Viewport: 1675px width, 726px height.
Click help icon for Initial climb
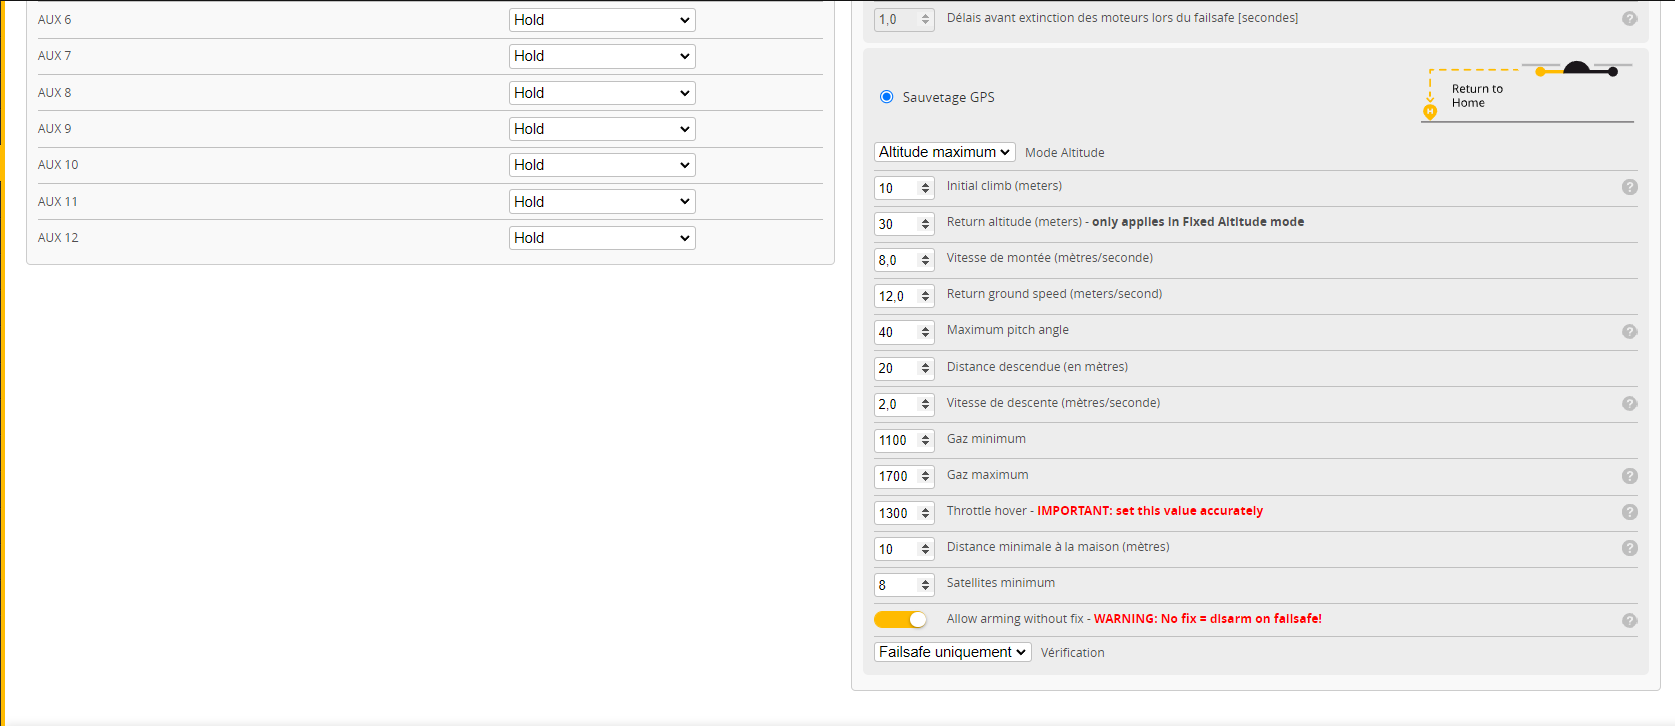click(1629, 187)
